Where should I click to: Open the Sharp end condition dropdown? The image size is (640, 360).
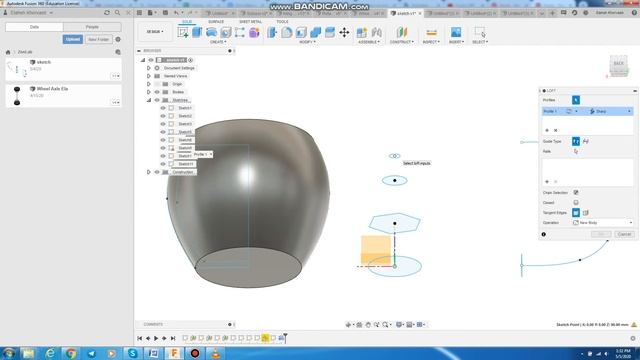click(x=610, y=111)
